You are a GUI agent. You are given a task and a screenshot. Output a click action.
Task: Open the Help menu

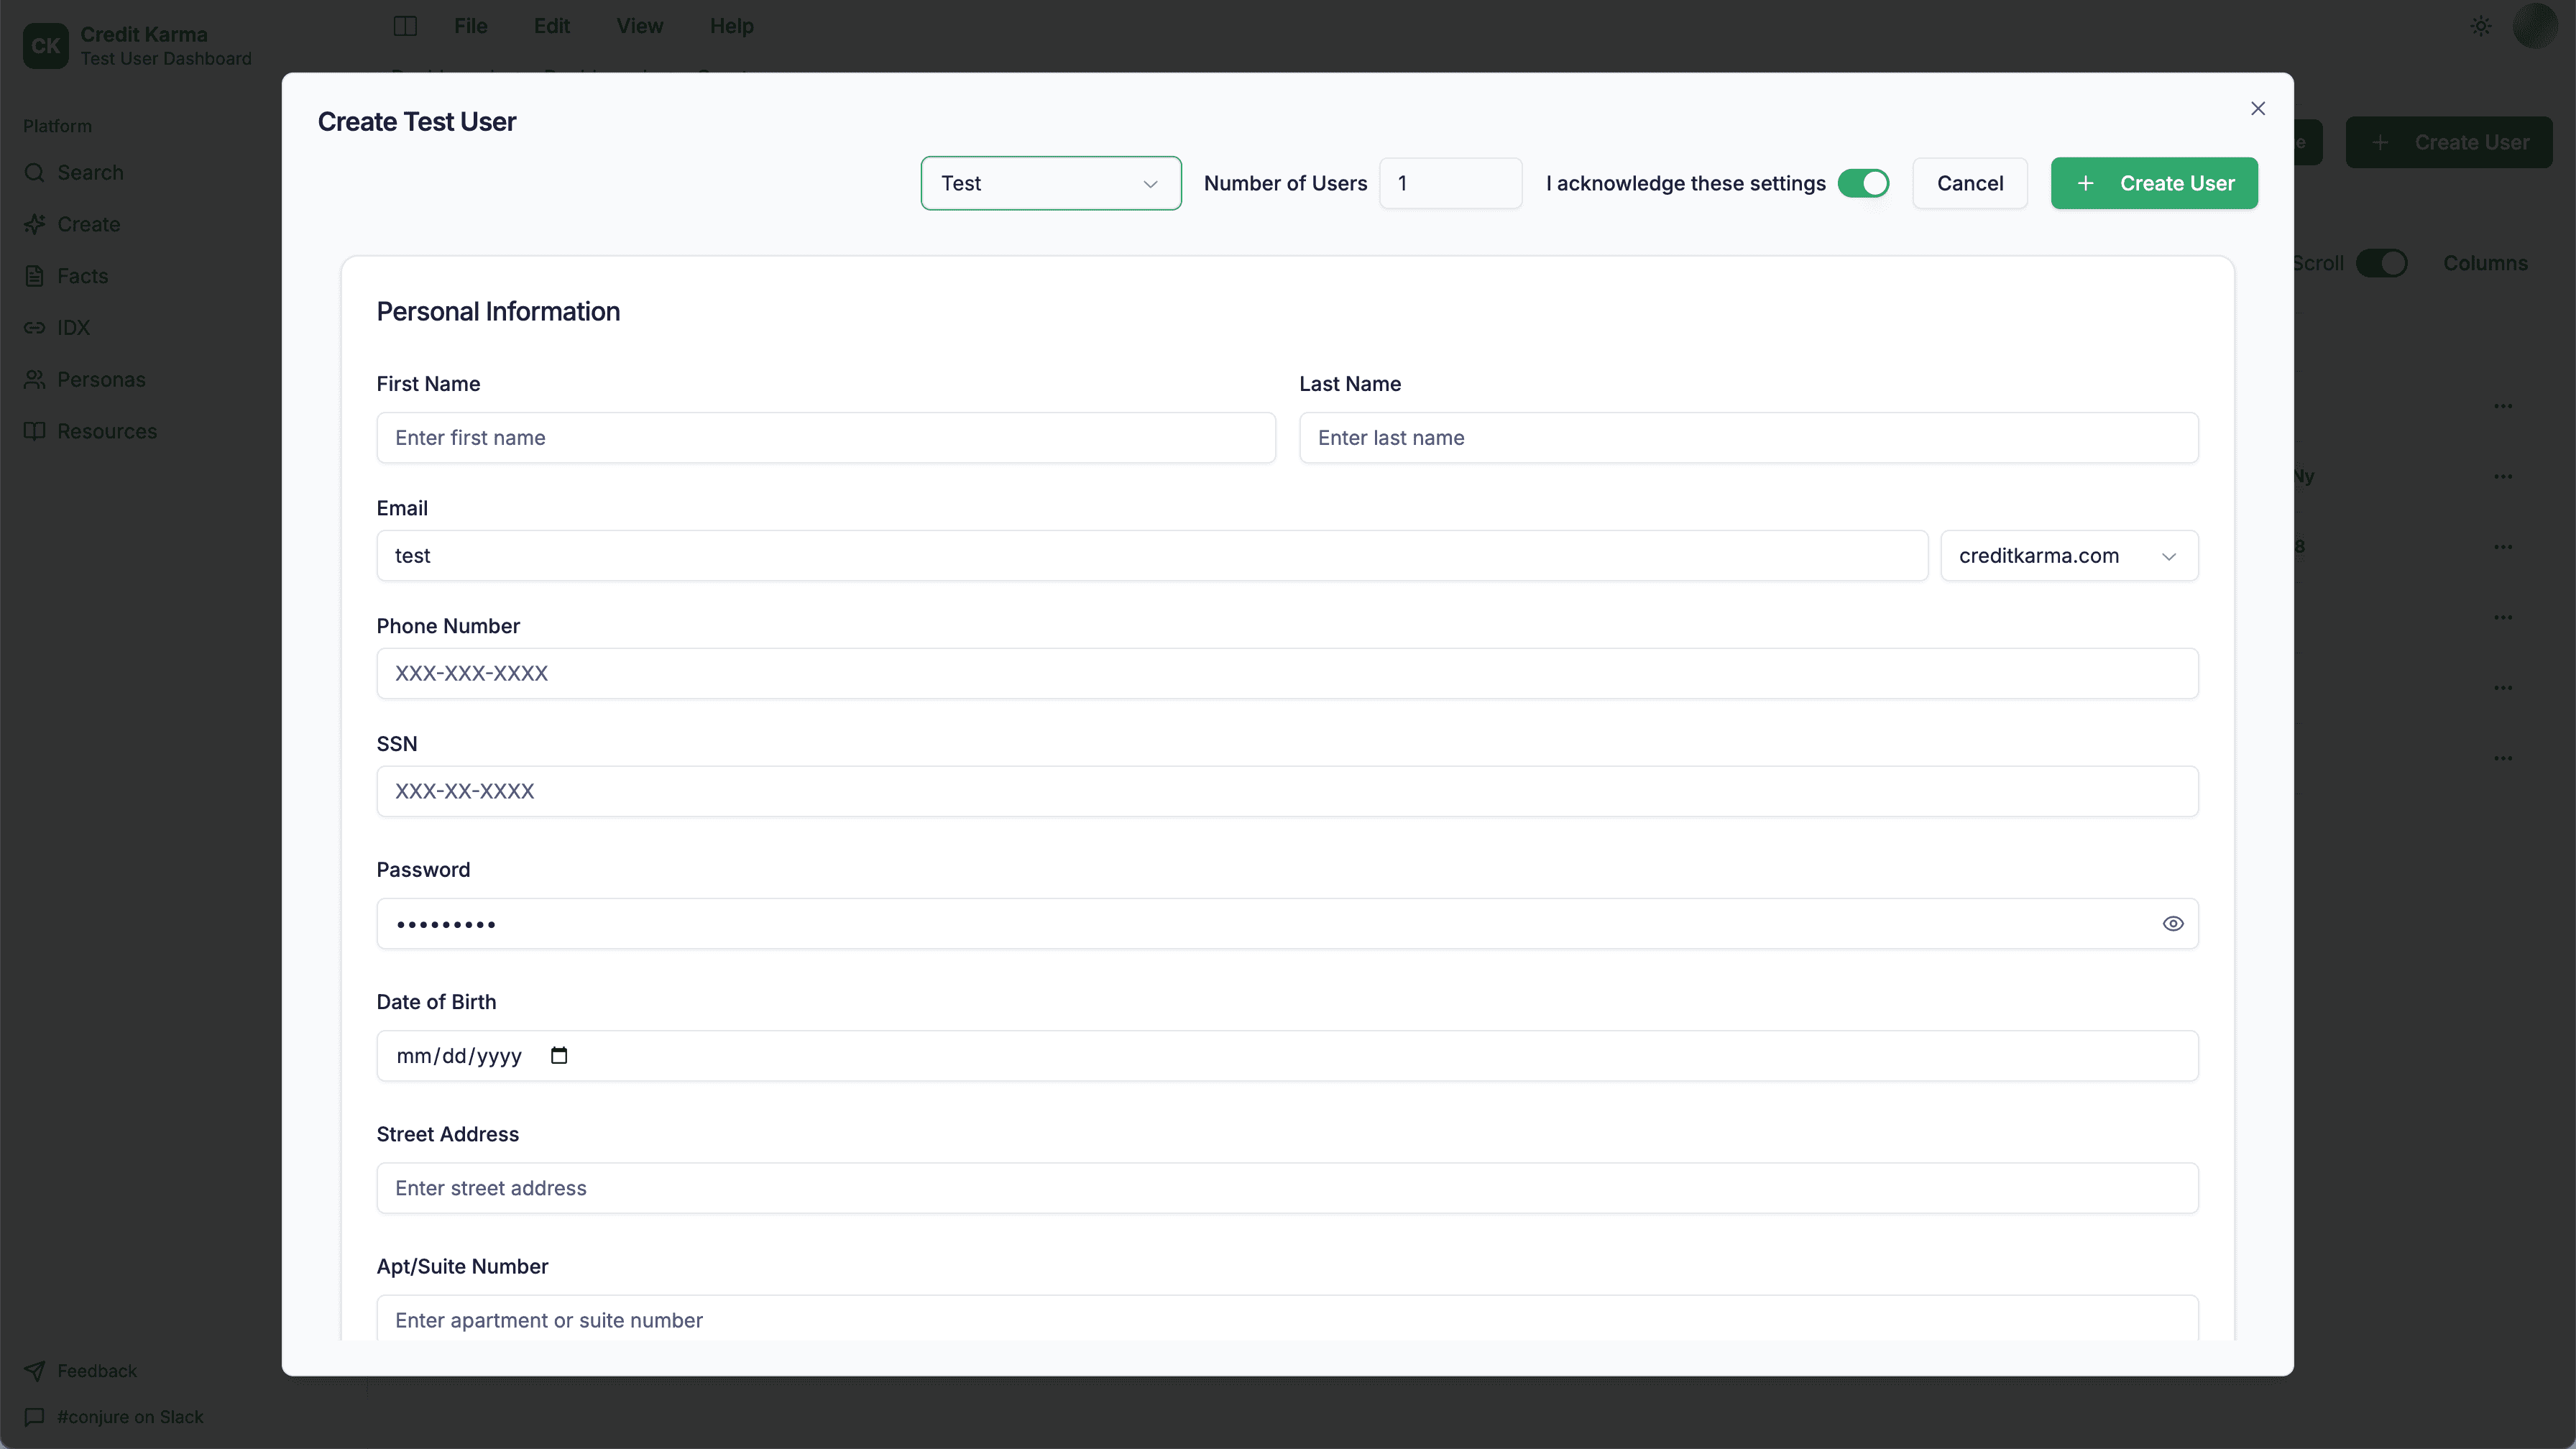[x=731, y=25]
